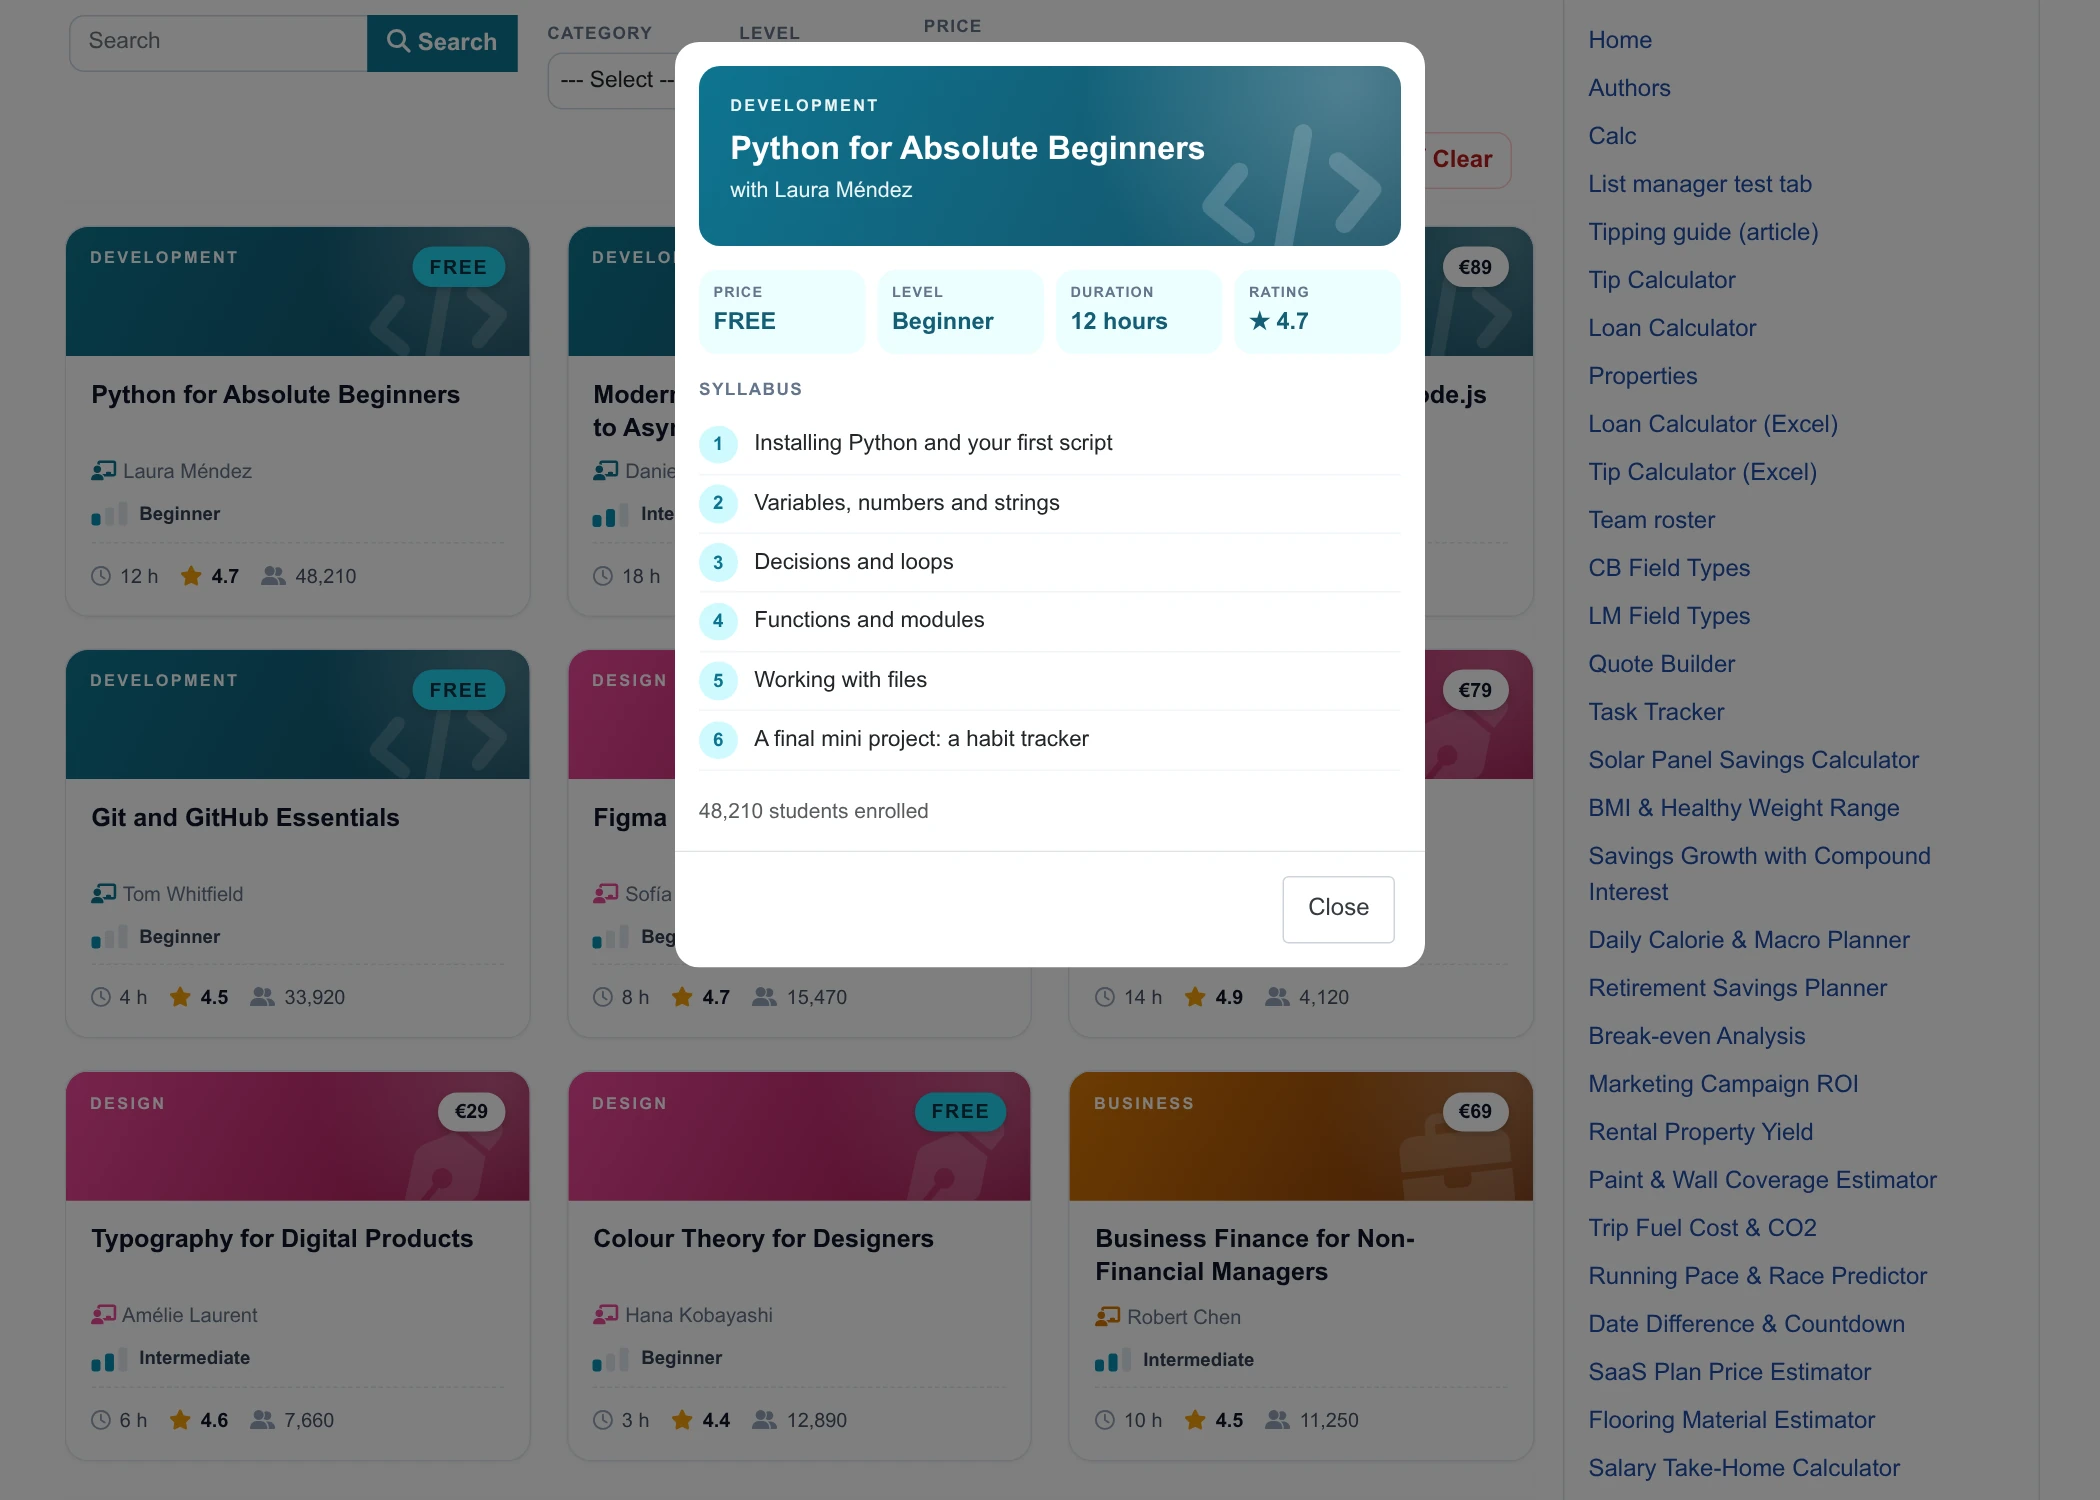This screenshot has height=1500, width=2100.
Task: Click star icon beside 4.4 on Colour Theory card
Action: pyautogui.click(x=682, y=1420)
